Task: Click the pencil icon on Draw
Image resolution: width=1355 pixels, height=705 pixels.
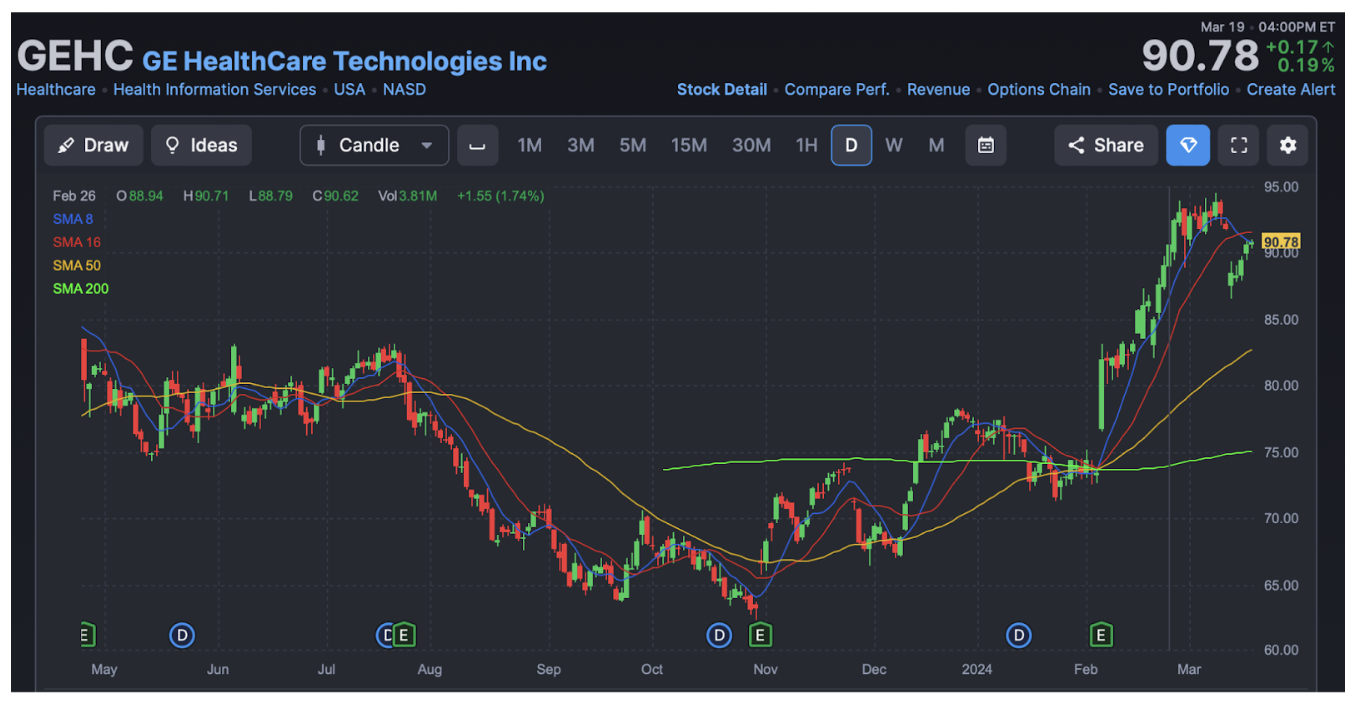Action: 66,146
